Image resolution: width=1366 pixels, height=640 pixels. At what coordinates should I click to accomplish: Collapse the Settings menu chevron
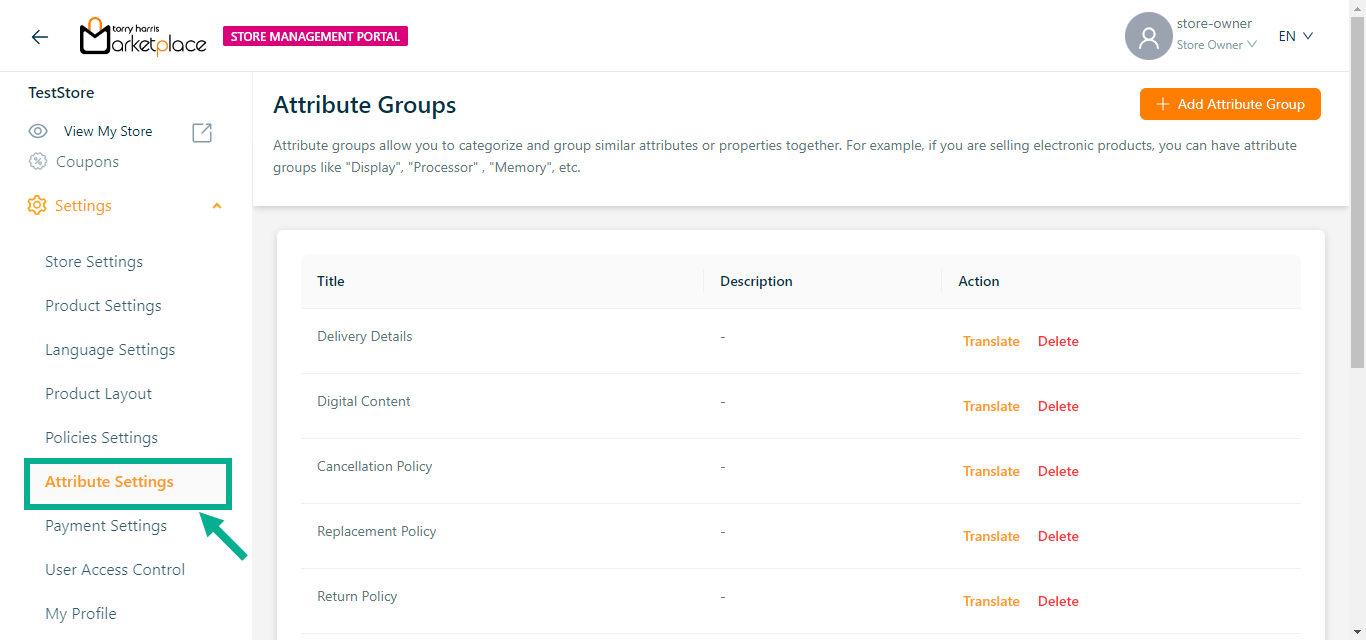point(217,206)
